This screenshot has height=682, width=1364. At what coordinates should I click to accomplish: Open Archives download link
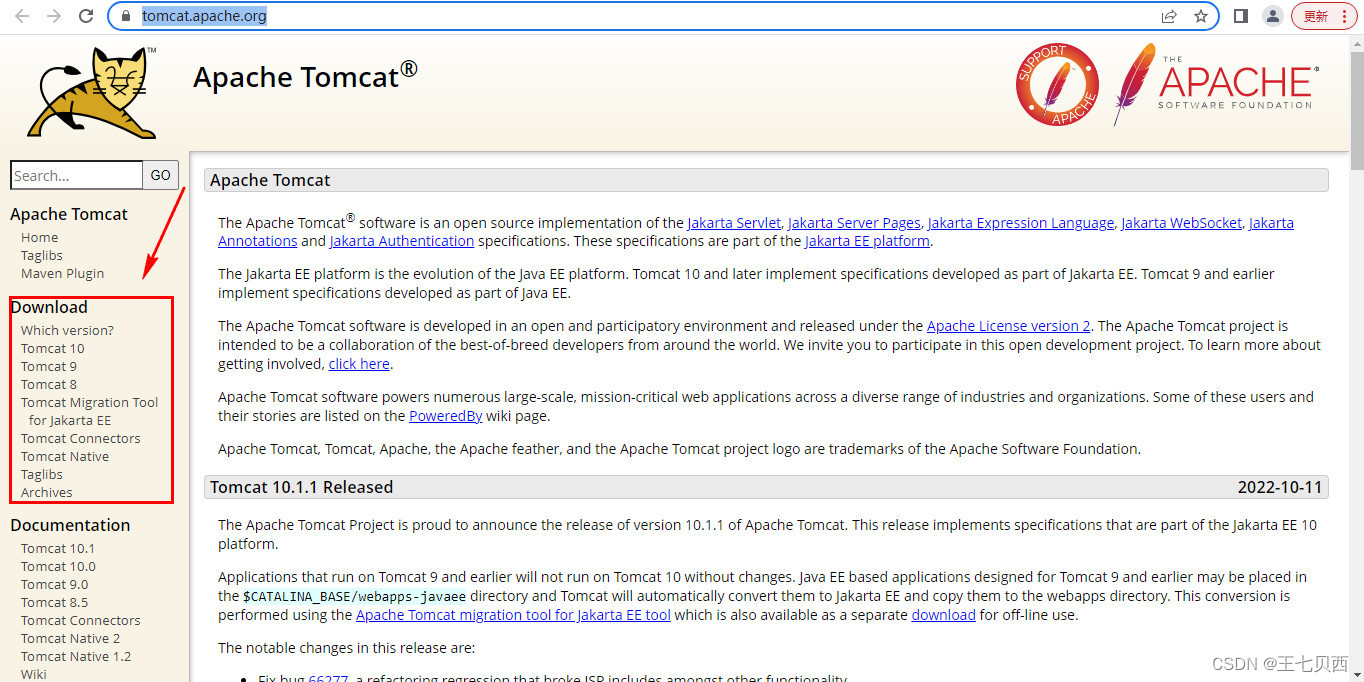47,492
